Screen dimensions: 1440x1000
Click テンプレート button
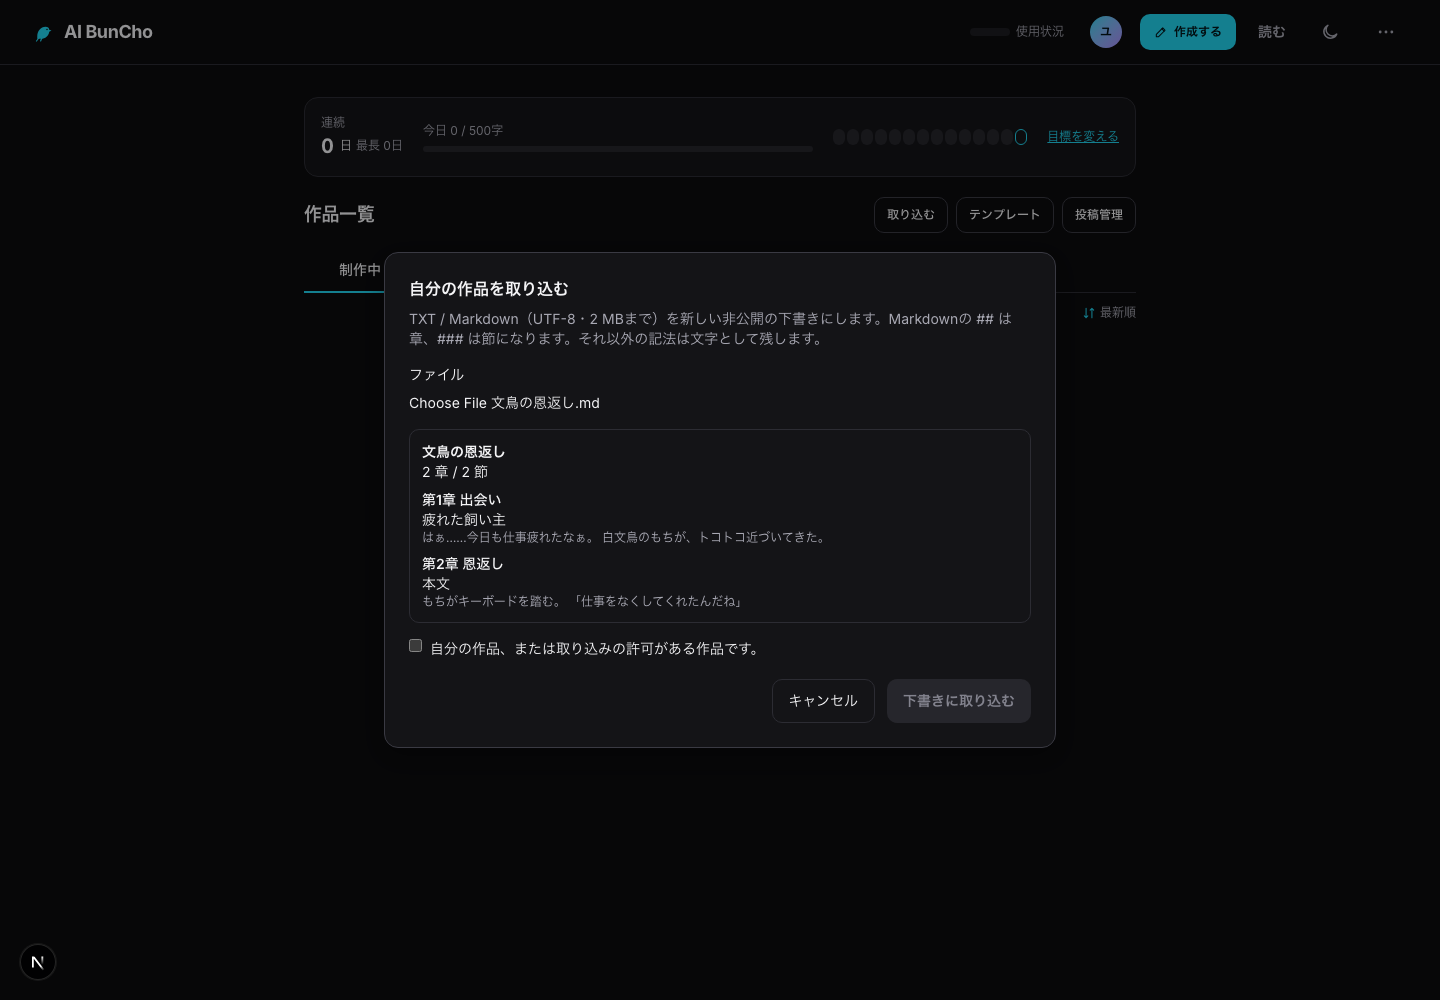pyautogui.click(x=1005, y=215)
